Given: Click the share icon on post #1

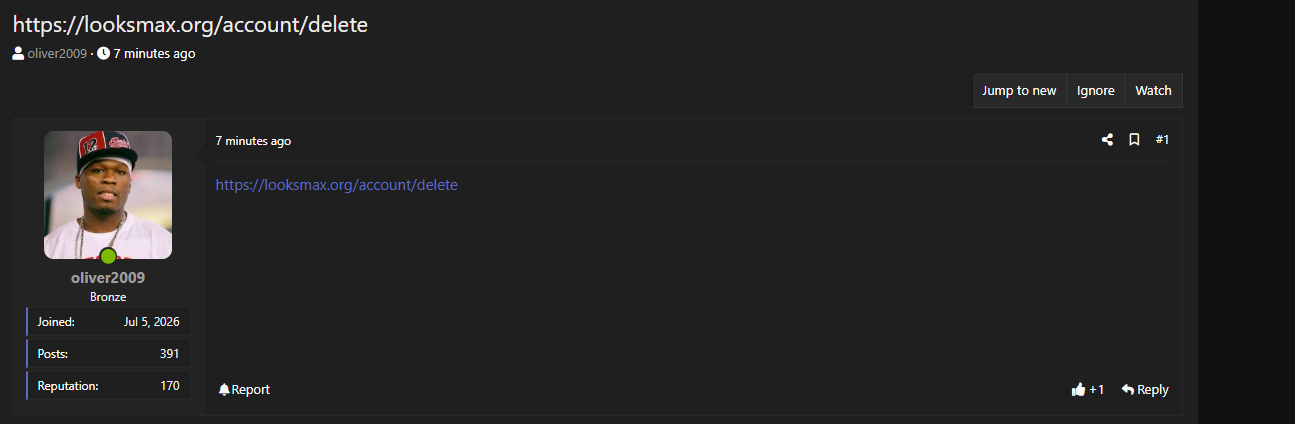Looking at the screenshot, I should point(1107,140).
